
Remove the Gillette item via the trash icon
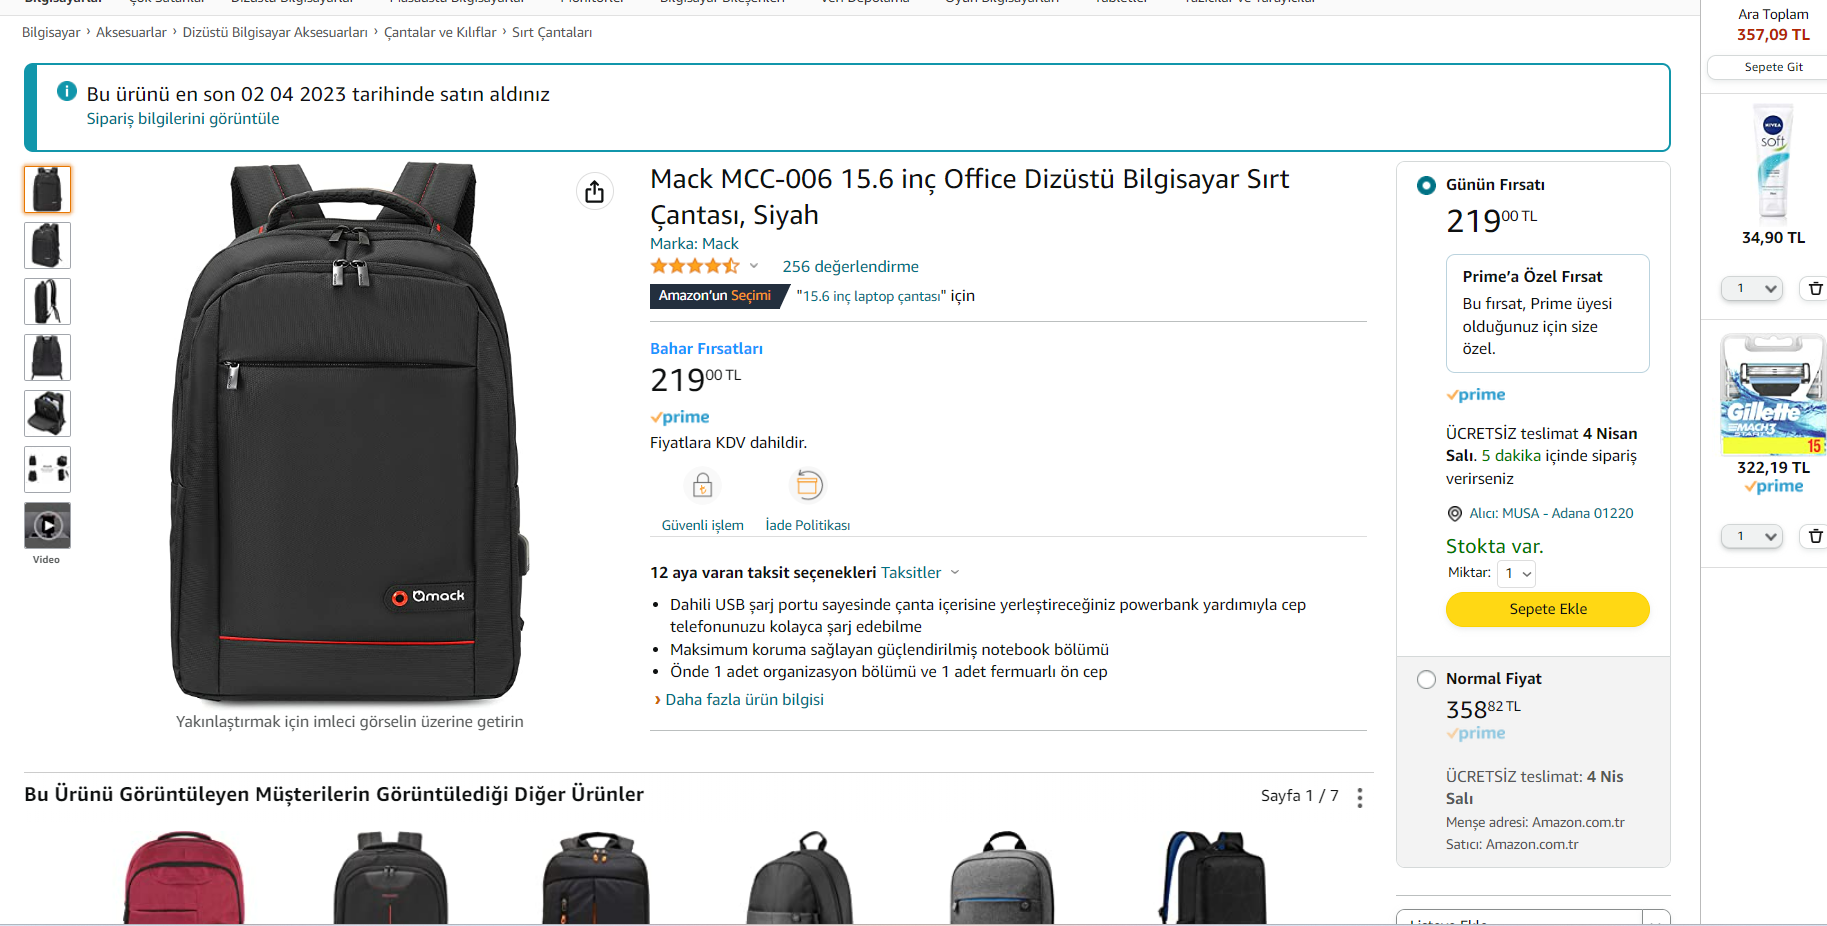point(1815,536)
